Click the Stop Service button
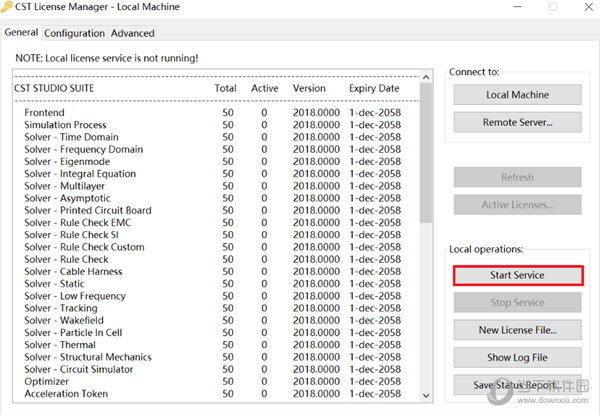This screenshot has width=600, height=415. coord(517,303)
